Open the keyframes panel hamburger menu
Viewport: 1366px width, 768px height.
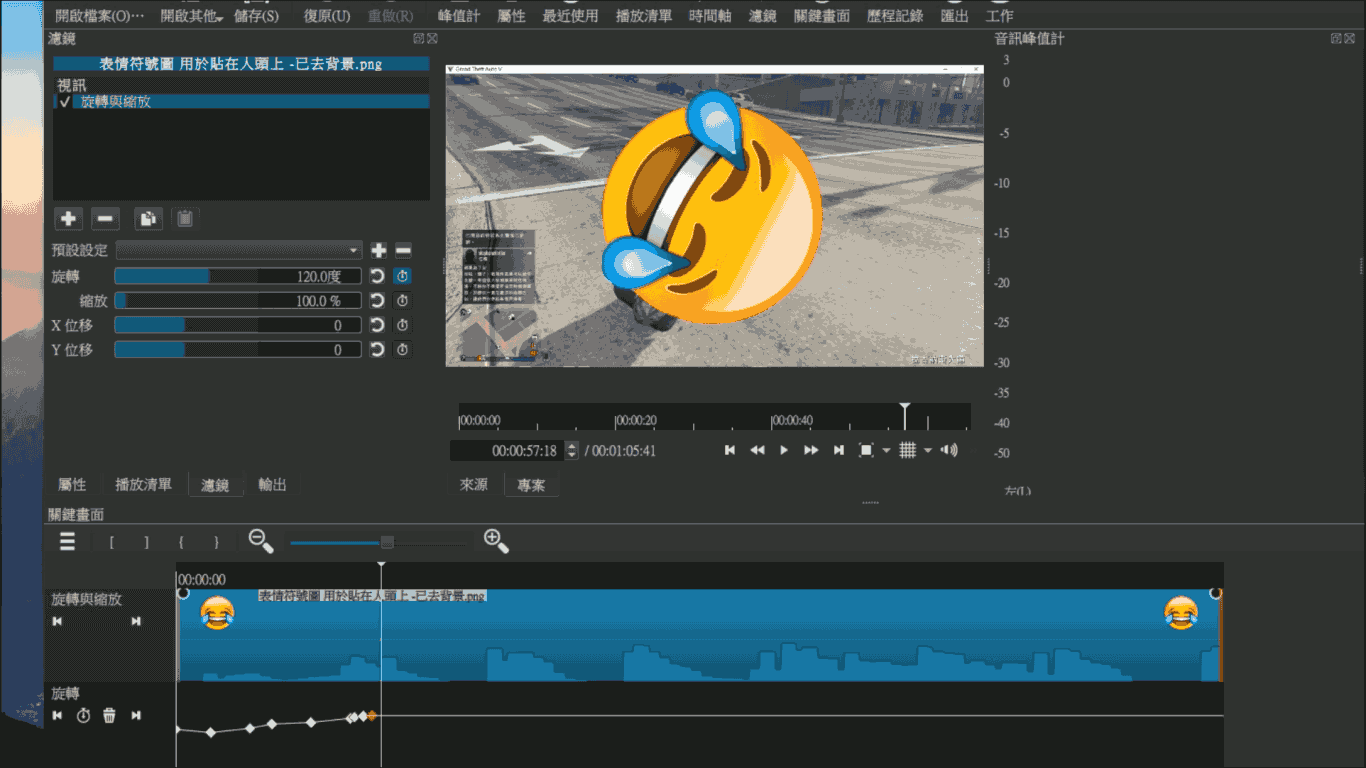(x=67, y=542)
